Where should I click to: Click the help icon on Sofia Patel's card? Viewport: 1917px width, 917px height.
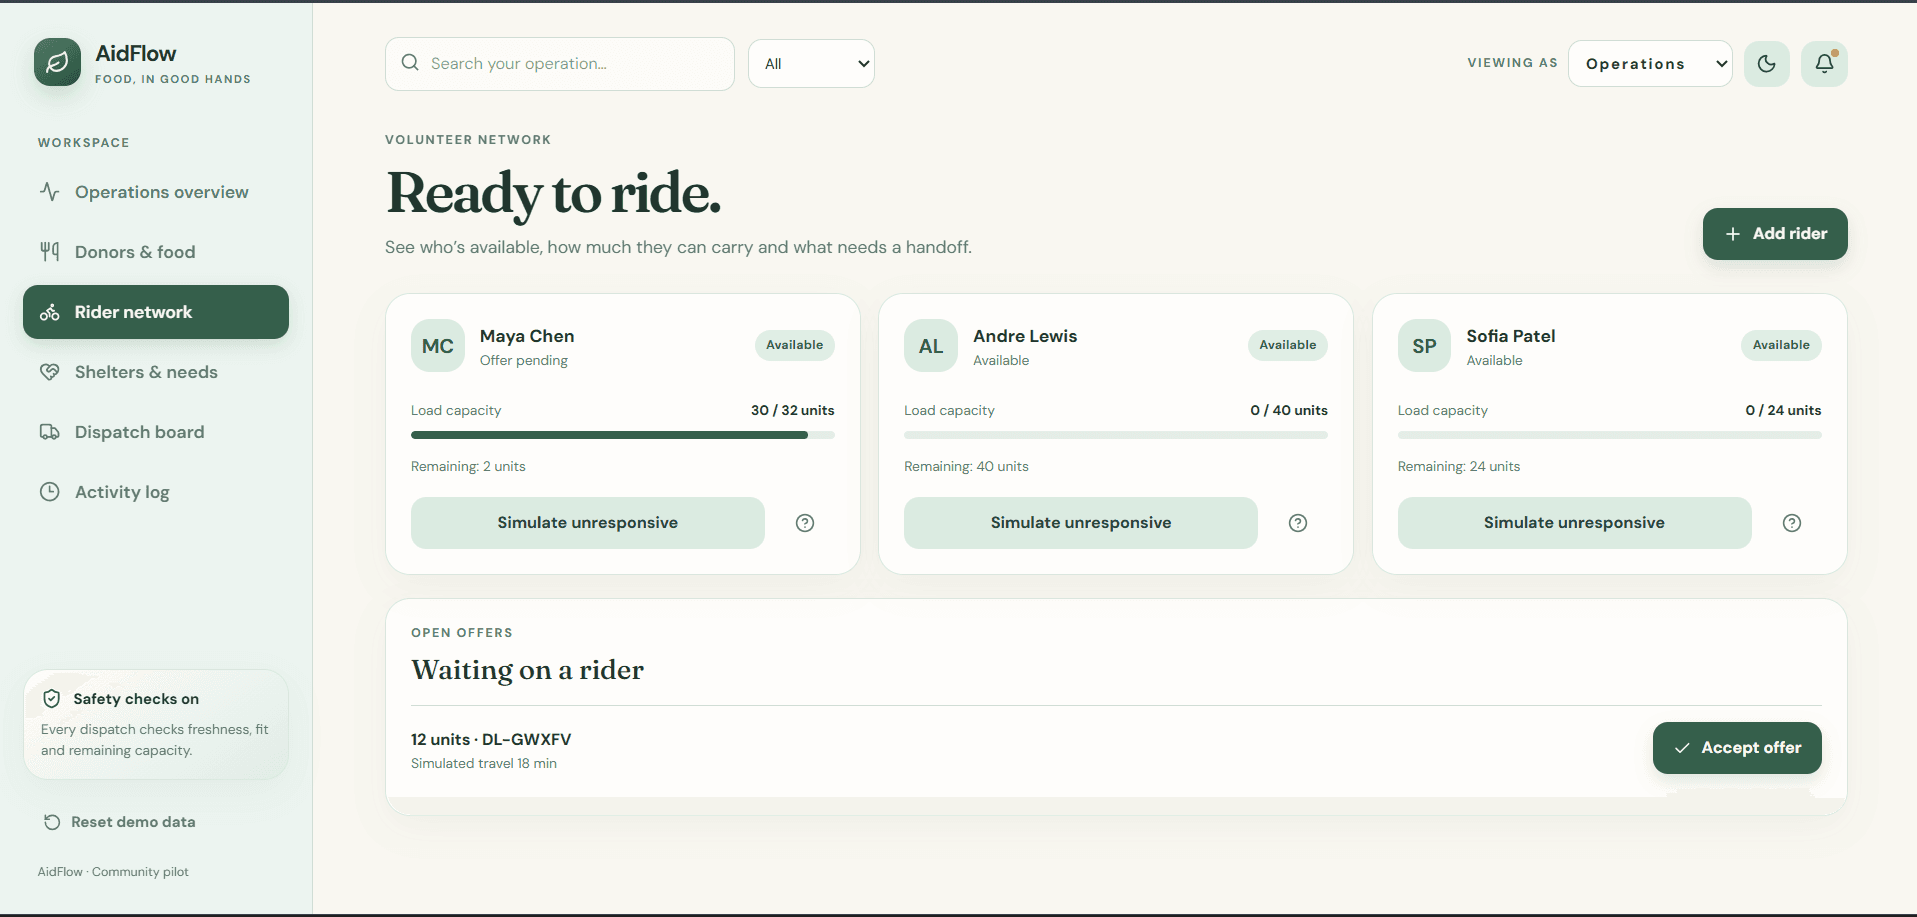click(1792, 523)
